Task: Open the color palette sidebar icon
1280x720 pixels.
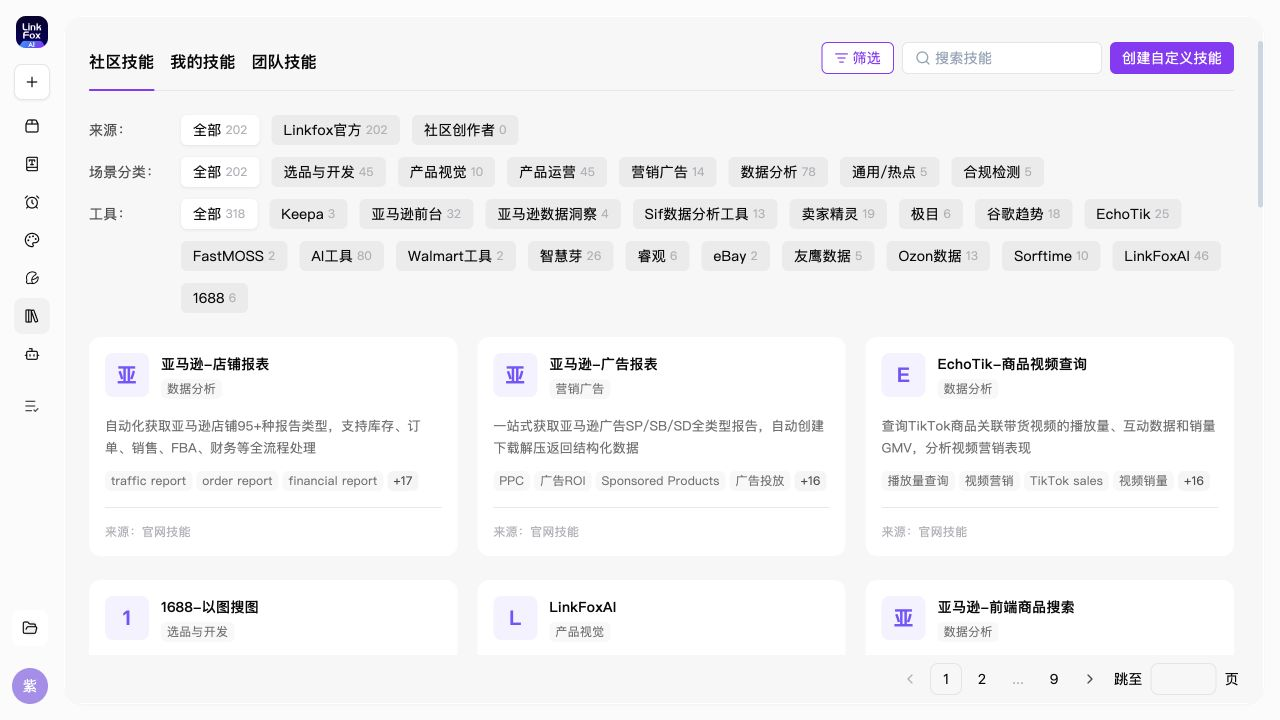Action: pyautogui.click(x=32, y=240)
